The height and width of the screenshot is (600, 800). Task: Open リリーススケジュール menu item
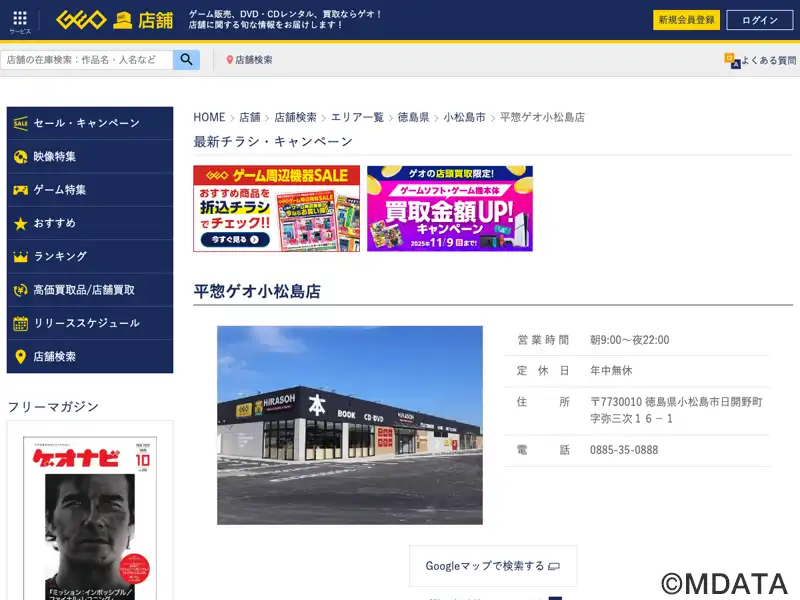tap(90, 323)
